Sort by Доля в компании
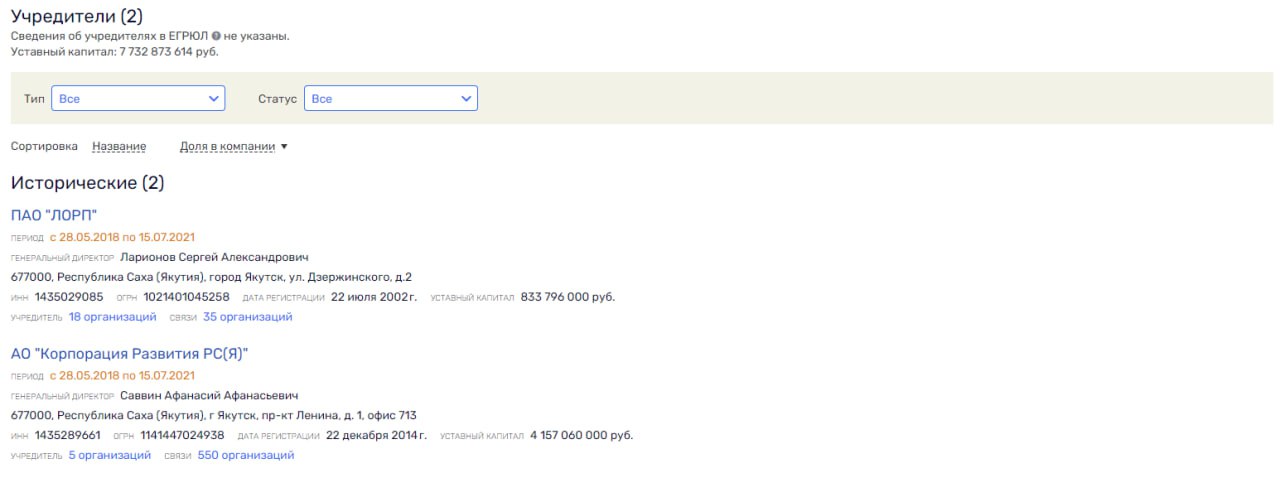 tap(227, 146)
